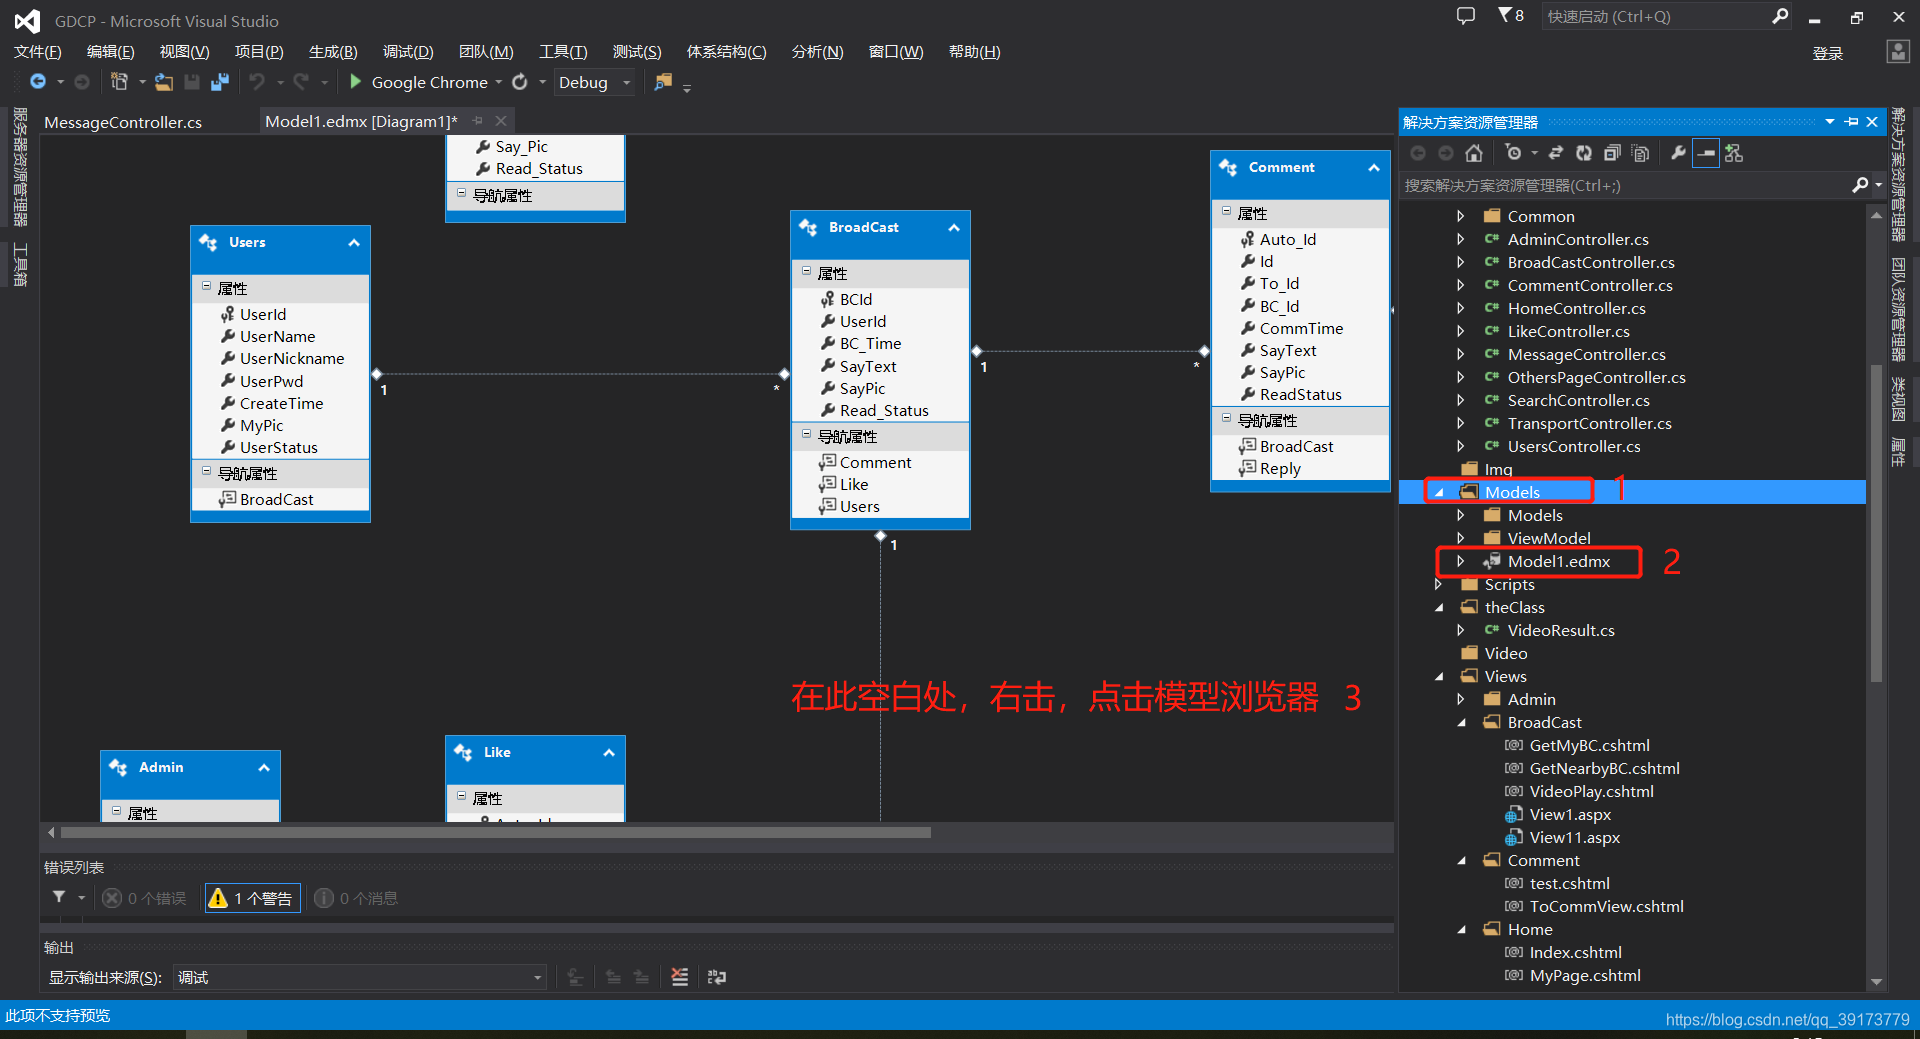Collapse the BroadCast entity box chevron
This screenshot has height=1039, width=1920.
(x=954, y=228)
